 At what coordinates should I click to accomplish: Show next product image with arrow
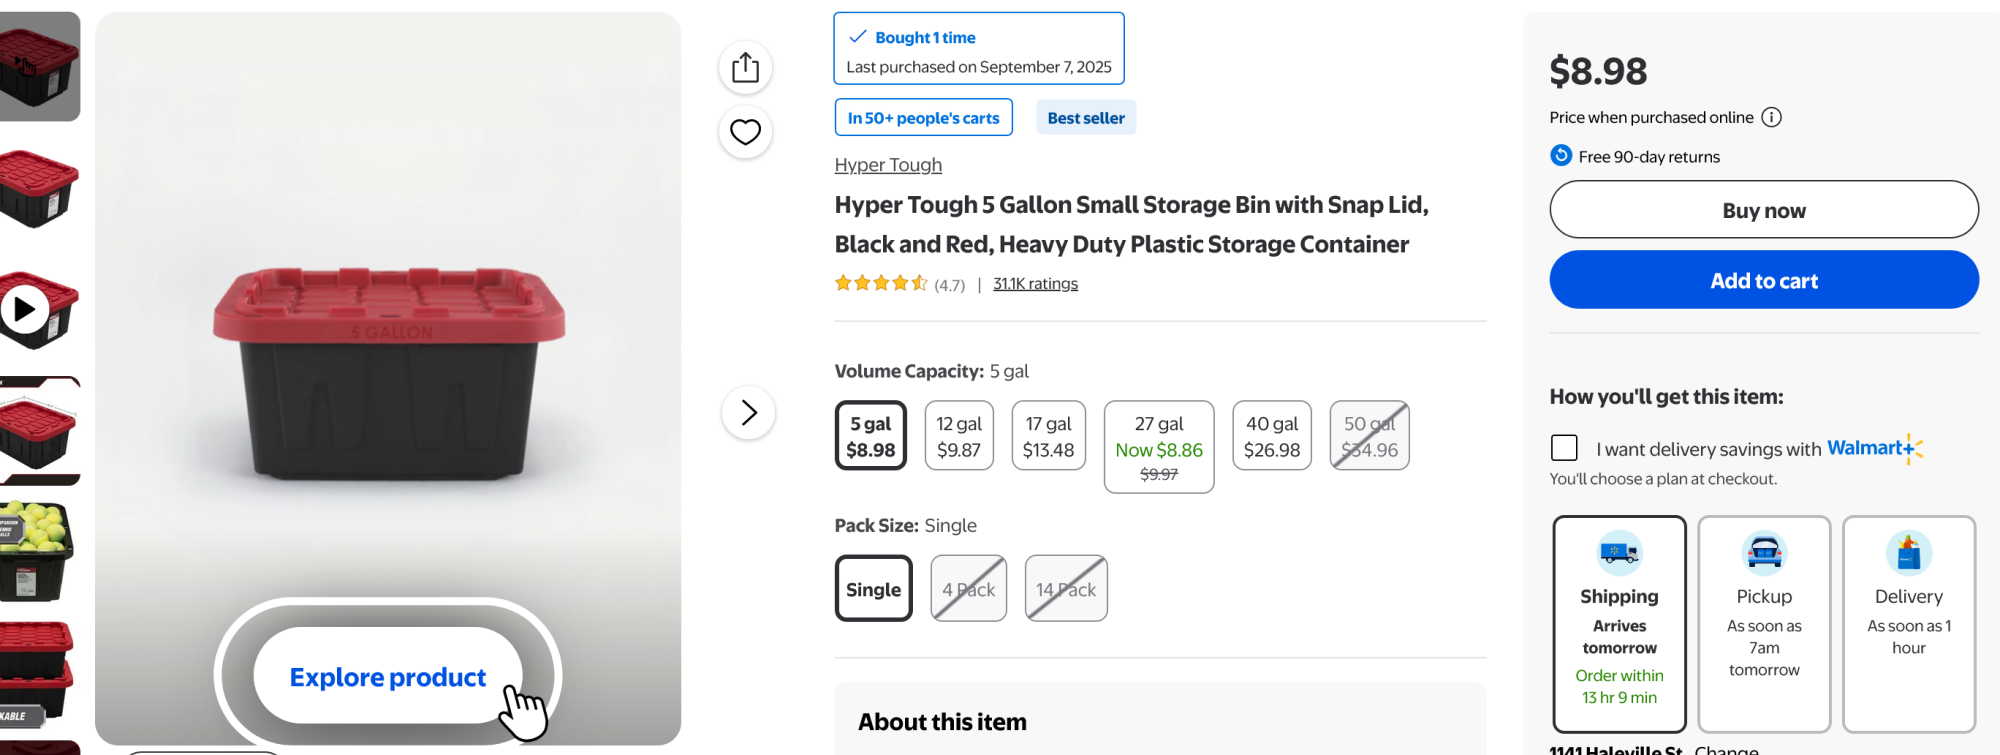click(748, 412)
